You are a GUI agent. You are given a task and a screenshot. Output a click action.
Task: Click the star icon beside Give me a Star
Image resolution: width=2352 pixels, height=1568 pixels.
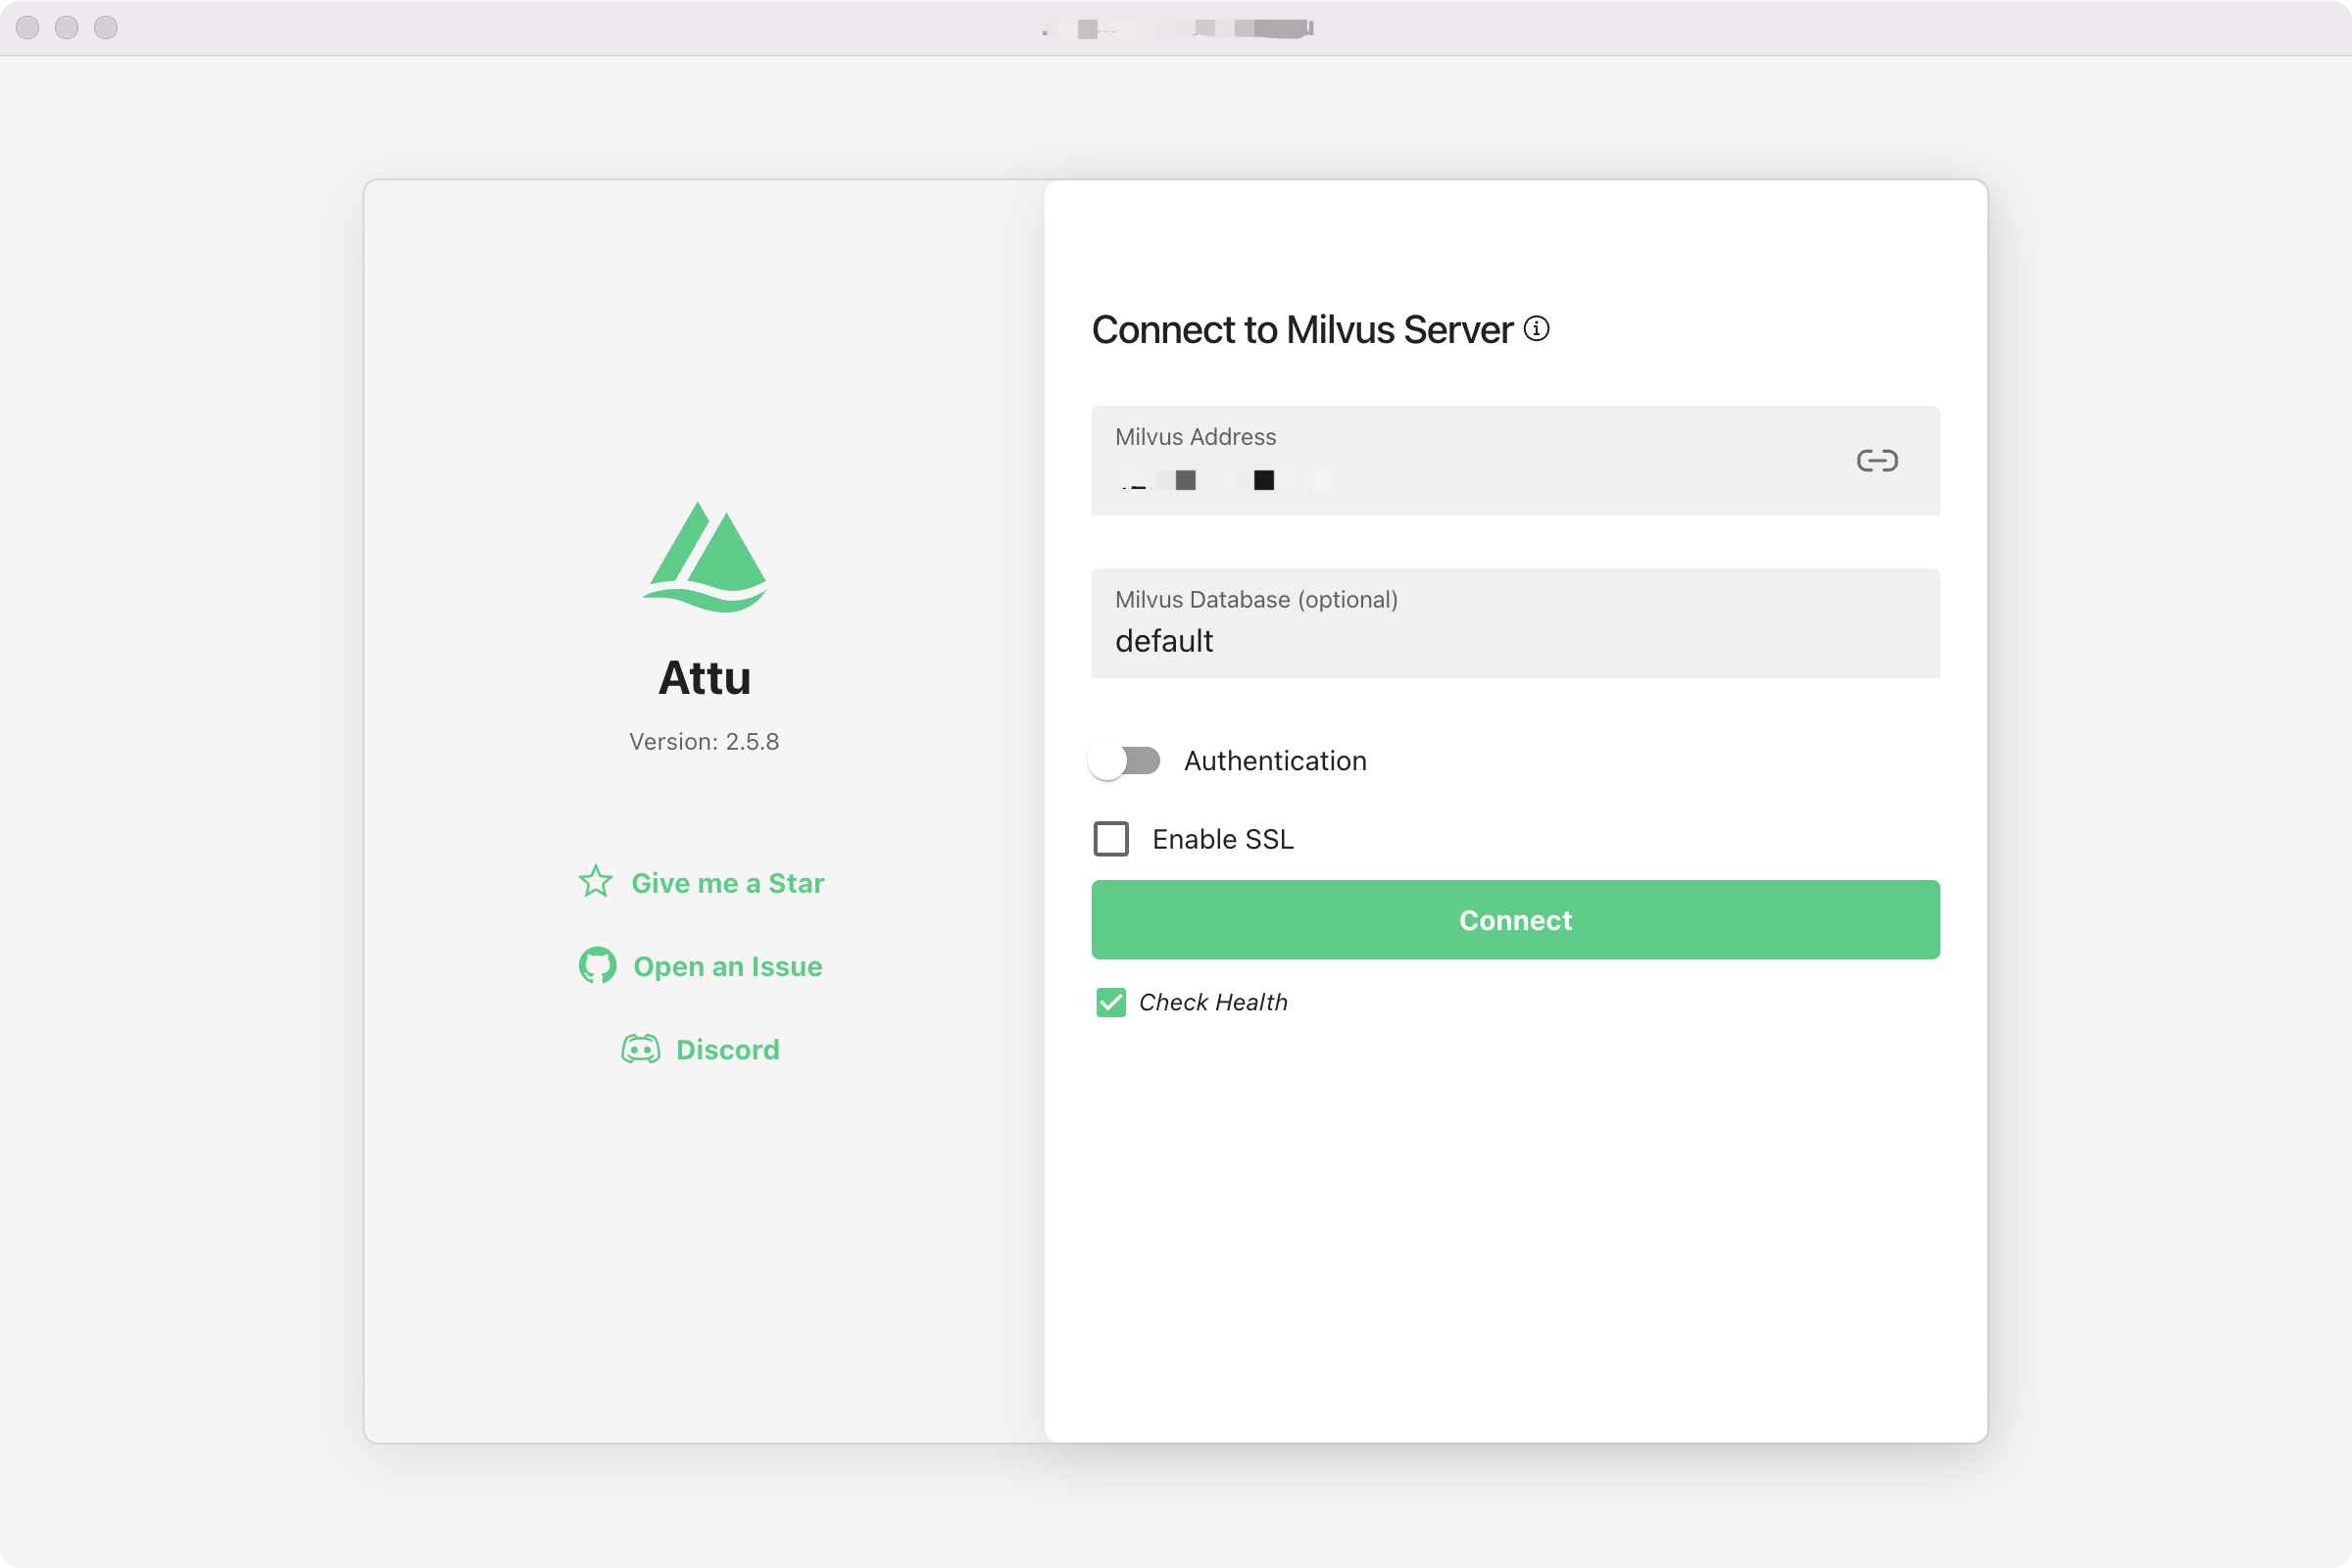(x=596, y=882)
